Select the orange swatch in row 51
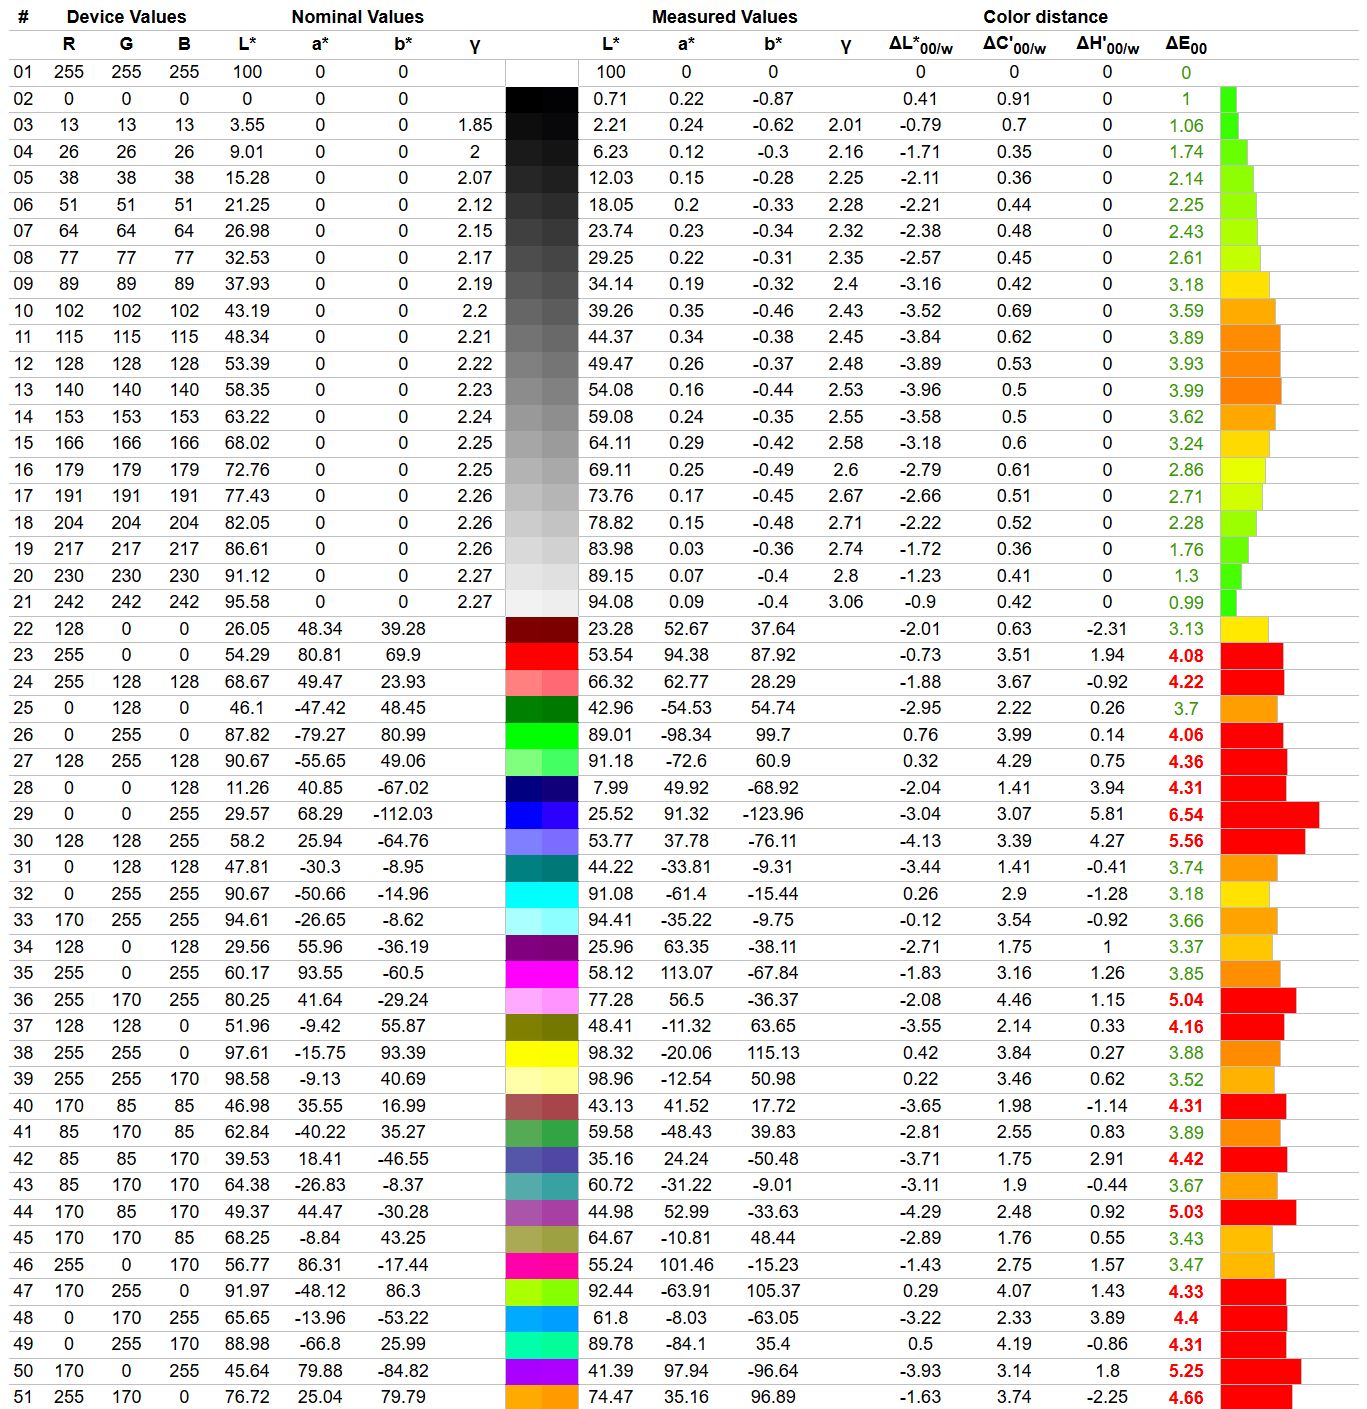Screen dimensions: 1367x1409 (541, 1397)
